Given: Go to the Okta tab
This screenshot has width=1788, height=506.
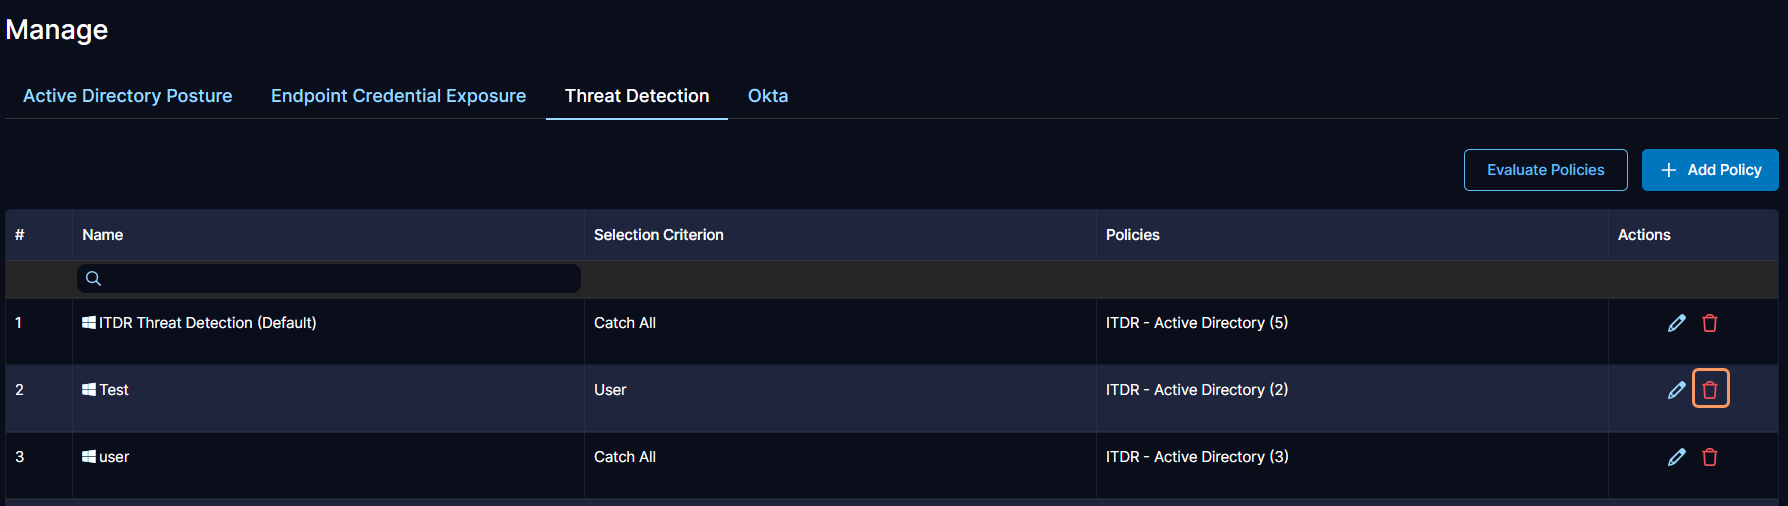Looking at the screenshot, I should pyautogui.click(x=768, y=96).
